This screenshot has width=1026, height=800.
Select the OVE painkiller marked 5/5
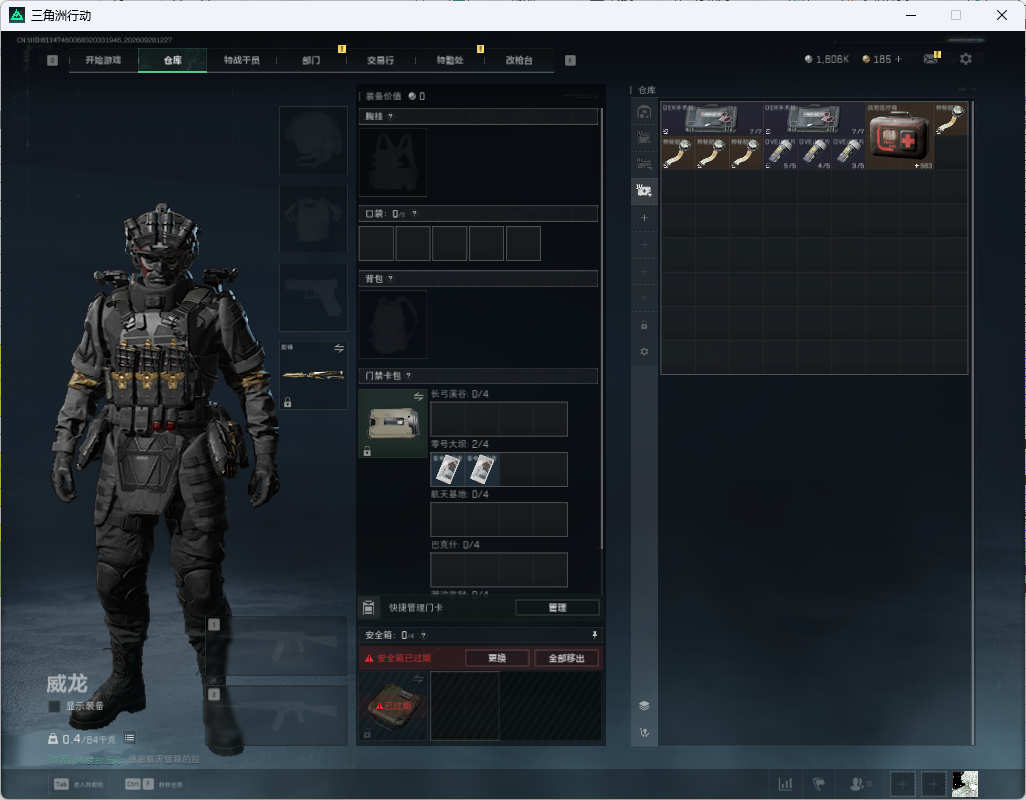780,153
